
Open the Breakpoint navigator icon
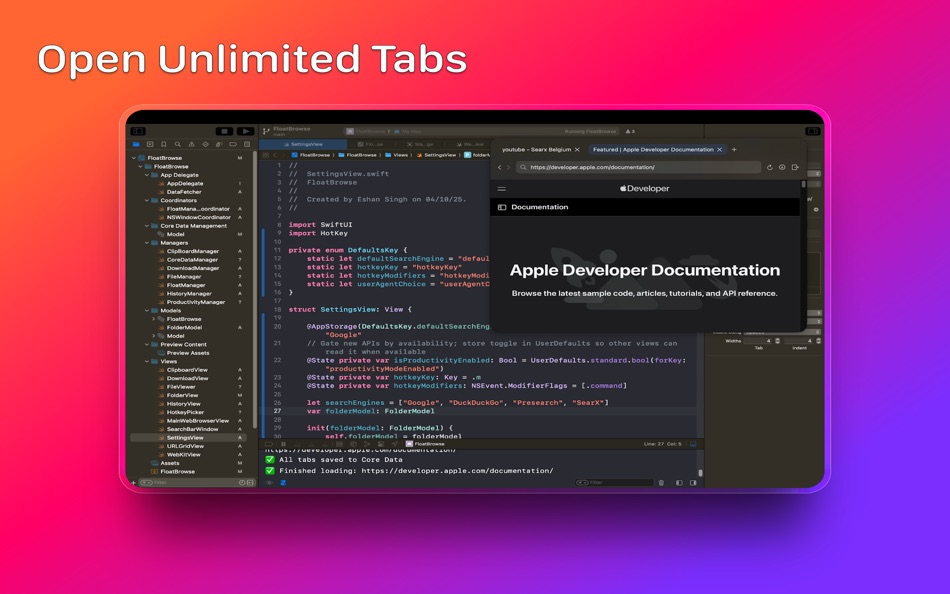tap(233, 144)
